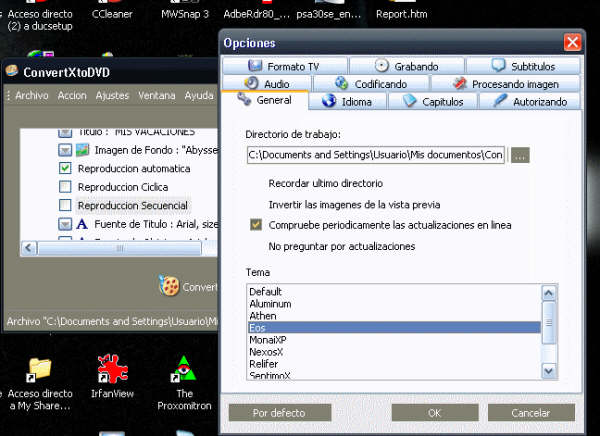Click the ConvertXtoDVD tree horizontal scrollbar thumb
Image resolution: width=600 pixels, height=436 pixels.
tap(120, 248)
